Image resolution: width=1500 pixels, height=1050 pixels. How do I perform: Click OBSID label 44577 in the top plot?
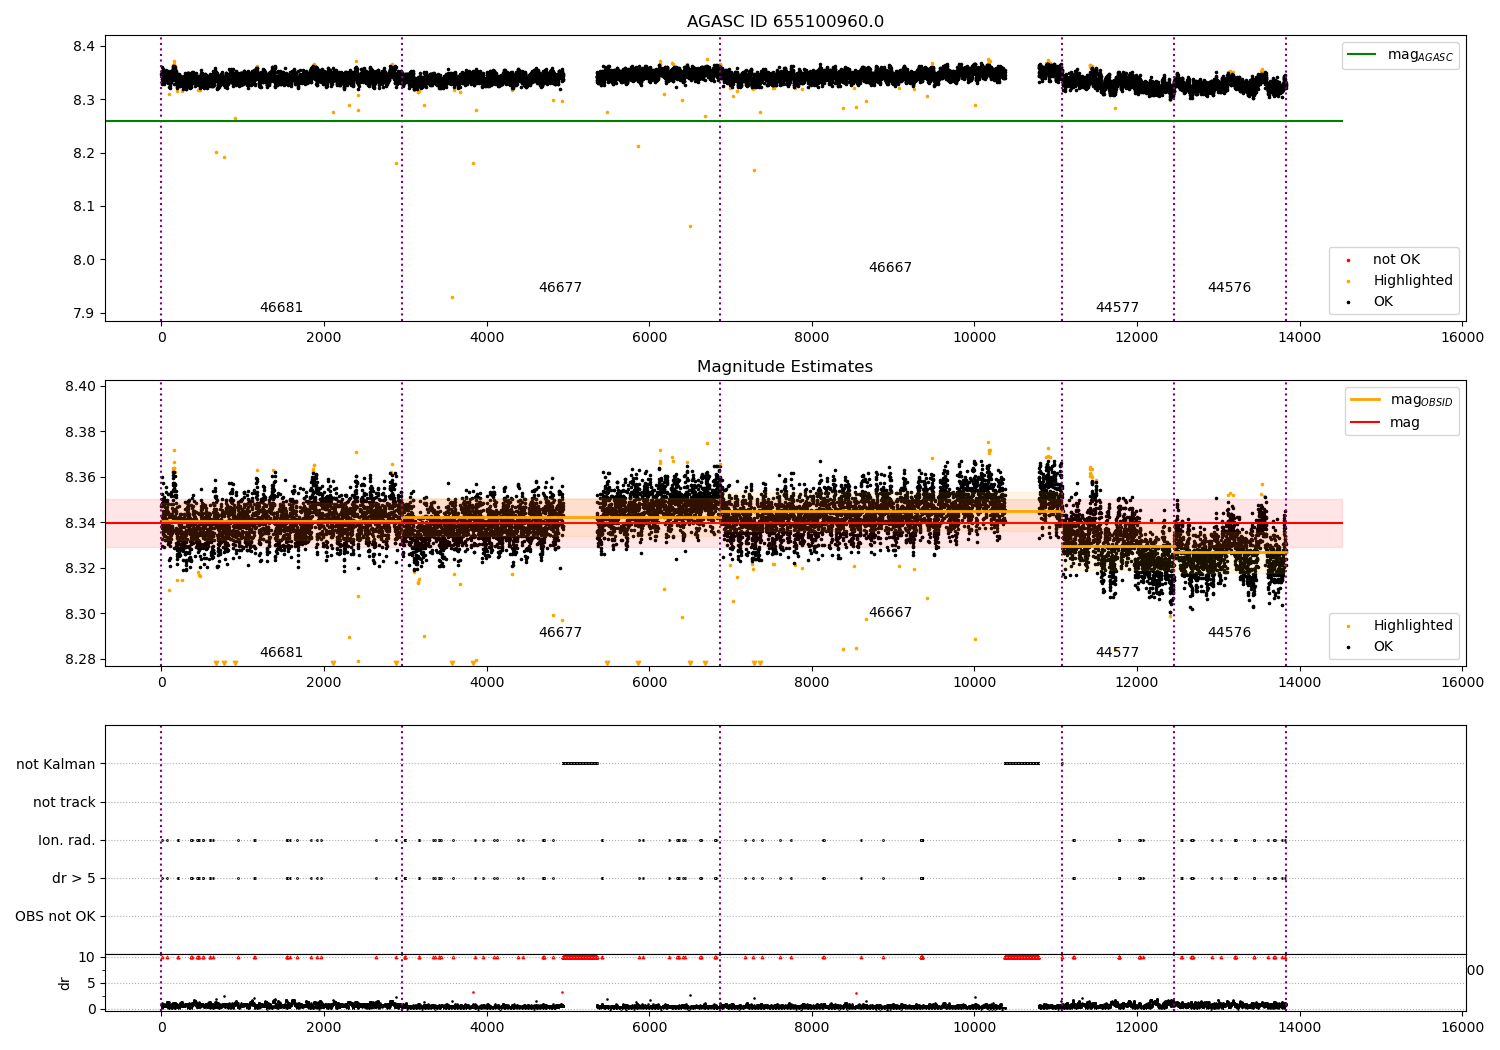(1117, 308)
